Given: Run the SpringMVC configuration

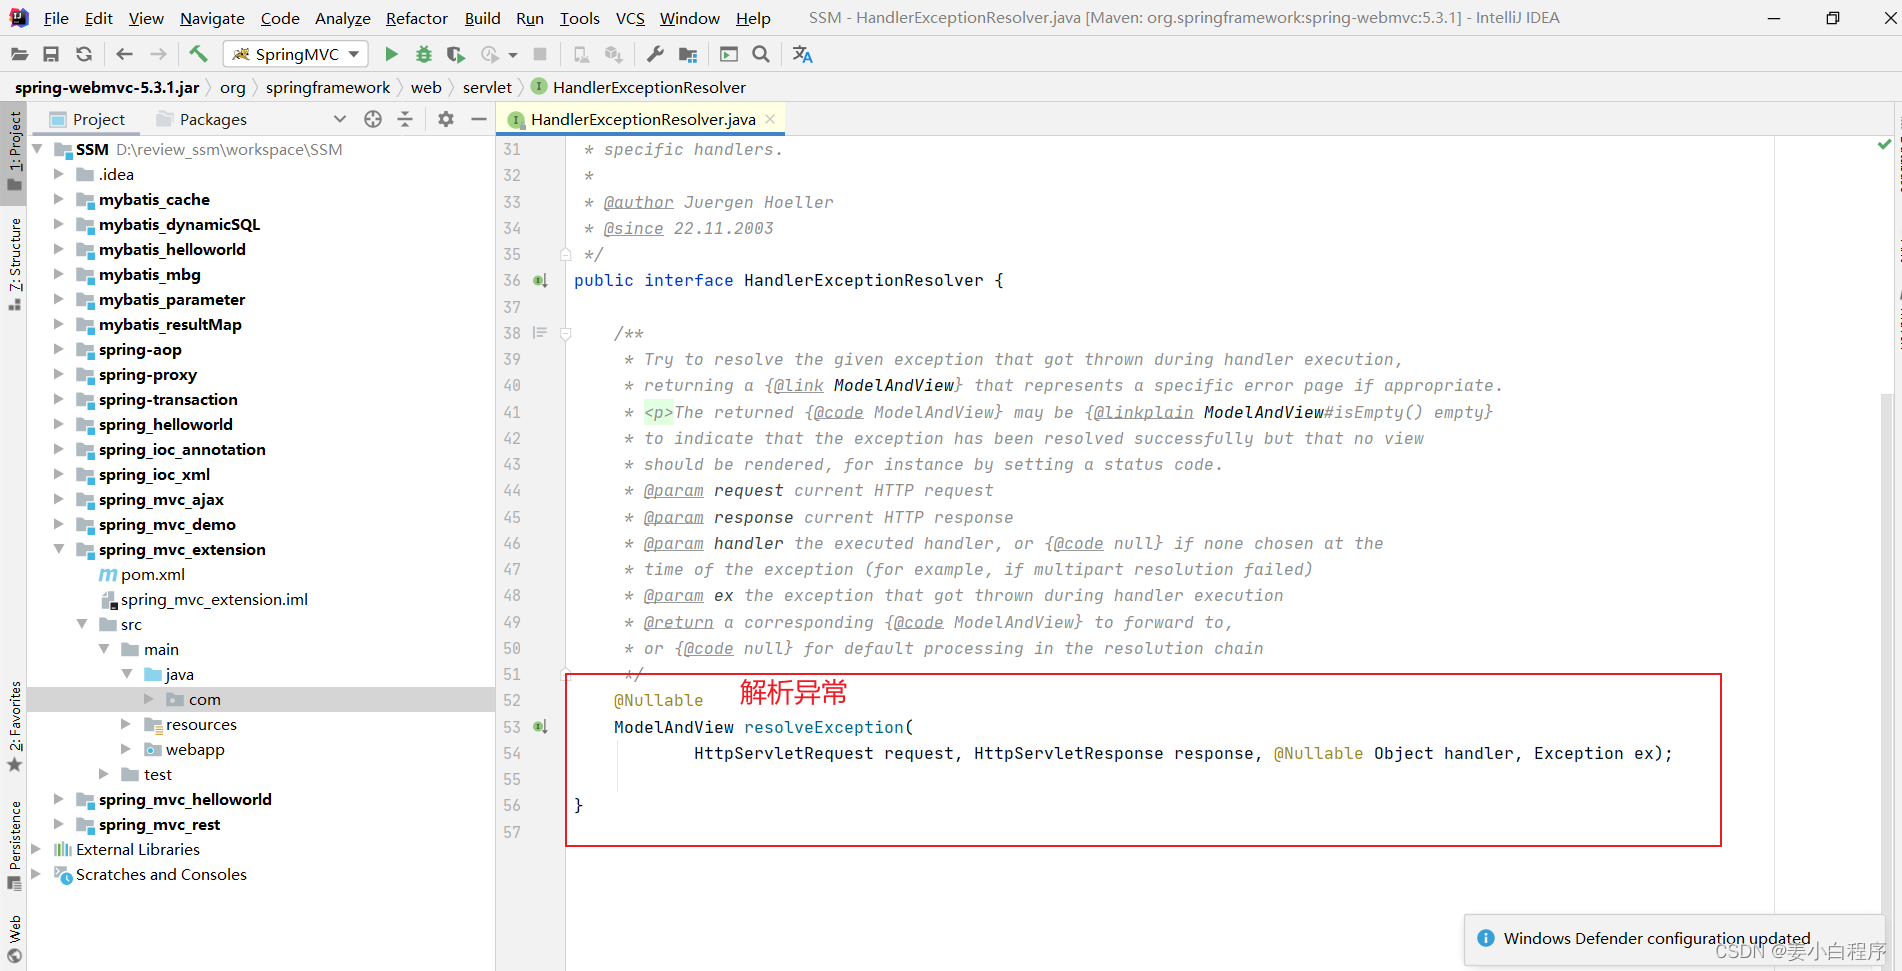Looking at the screenshot, I should pos(391,54).
